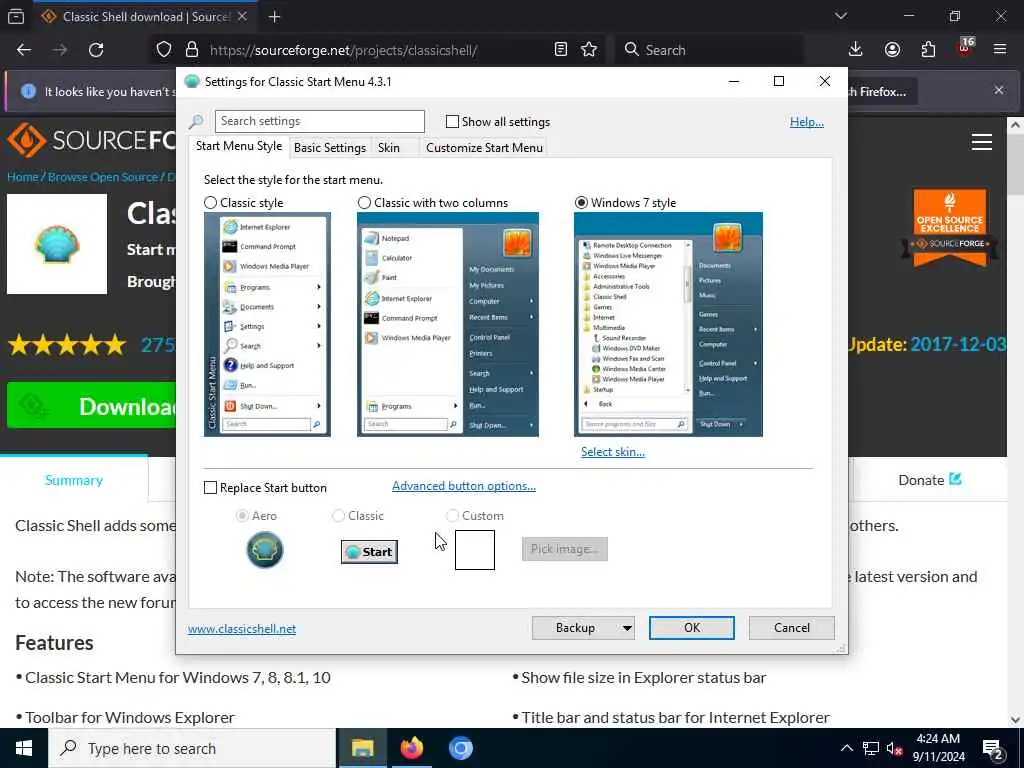Switch to Start Menu Style tab

tap(239, 146)
